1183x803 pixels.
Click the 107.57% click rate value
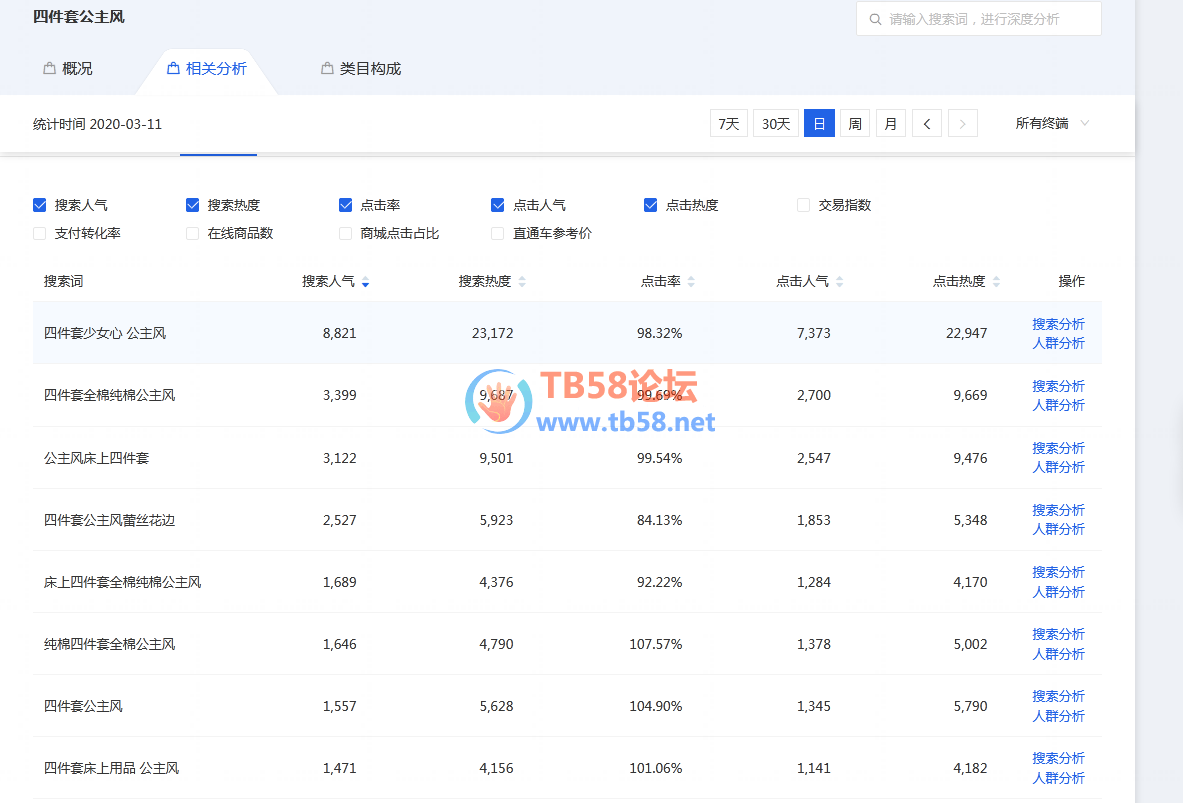[656, 645]
